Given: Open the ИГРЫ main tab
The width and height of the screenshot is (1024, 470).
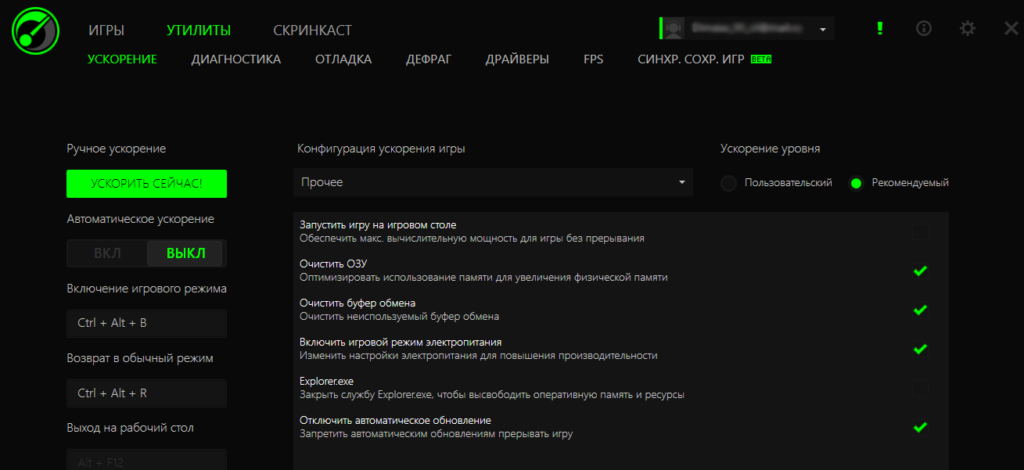Looking at the screenshot, I should 106,30.
